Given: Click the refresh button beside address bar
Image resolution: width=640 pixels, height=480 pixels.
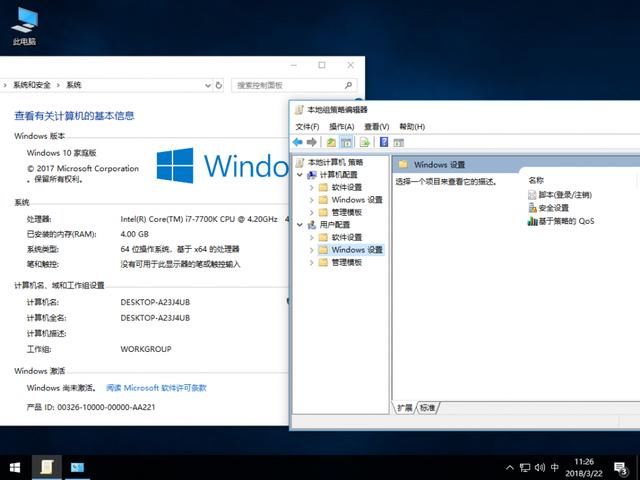Looking at the screenshot, I should coord(219,85).
